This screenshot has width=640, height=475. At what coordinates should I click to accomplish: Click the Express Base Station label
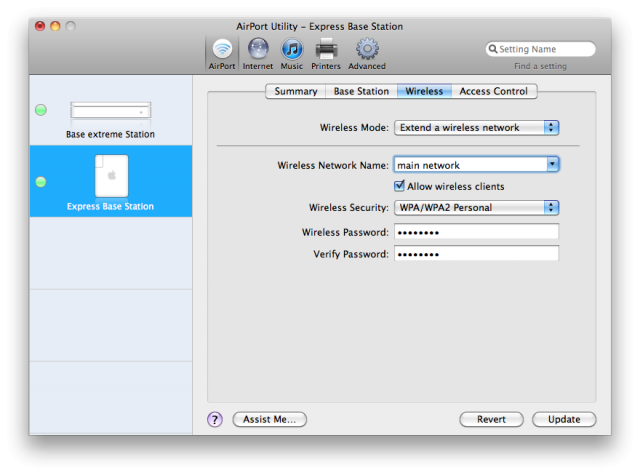click(110, 206)
